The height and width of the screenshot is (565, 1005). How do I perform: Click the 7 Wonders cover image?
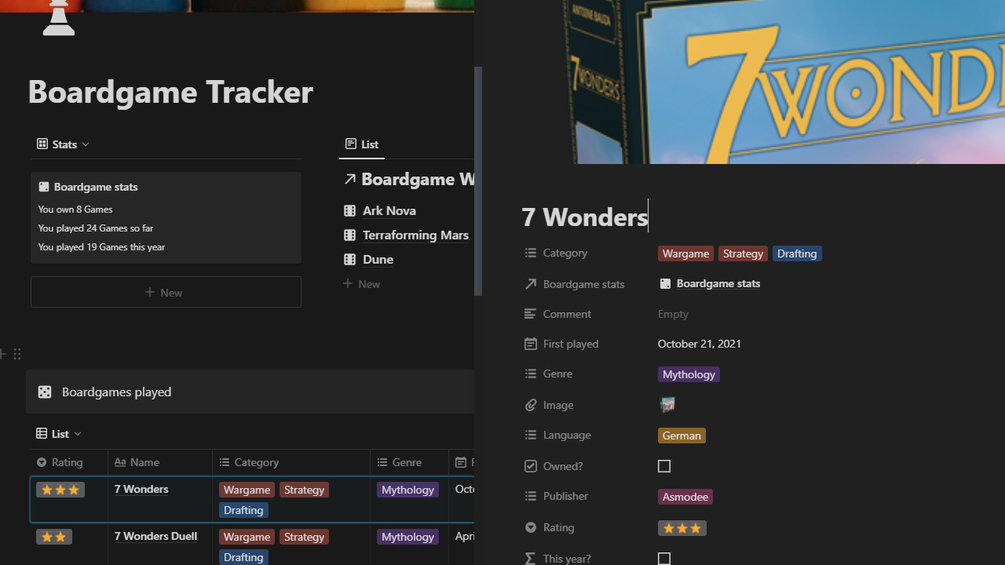(x=783, y=82)
